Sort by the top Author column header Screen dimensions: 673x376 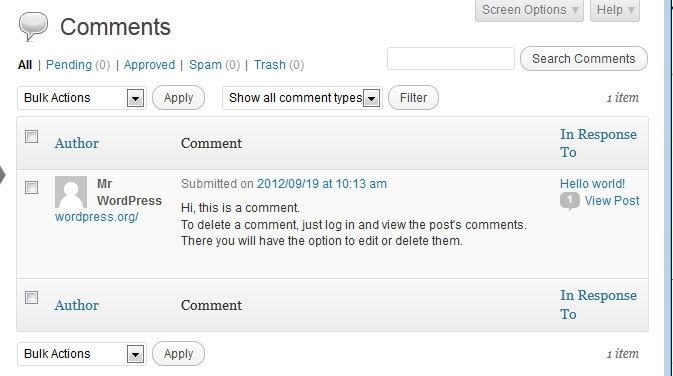coord(76,143)
